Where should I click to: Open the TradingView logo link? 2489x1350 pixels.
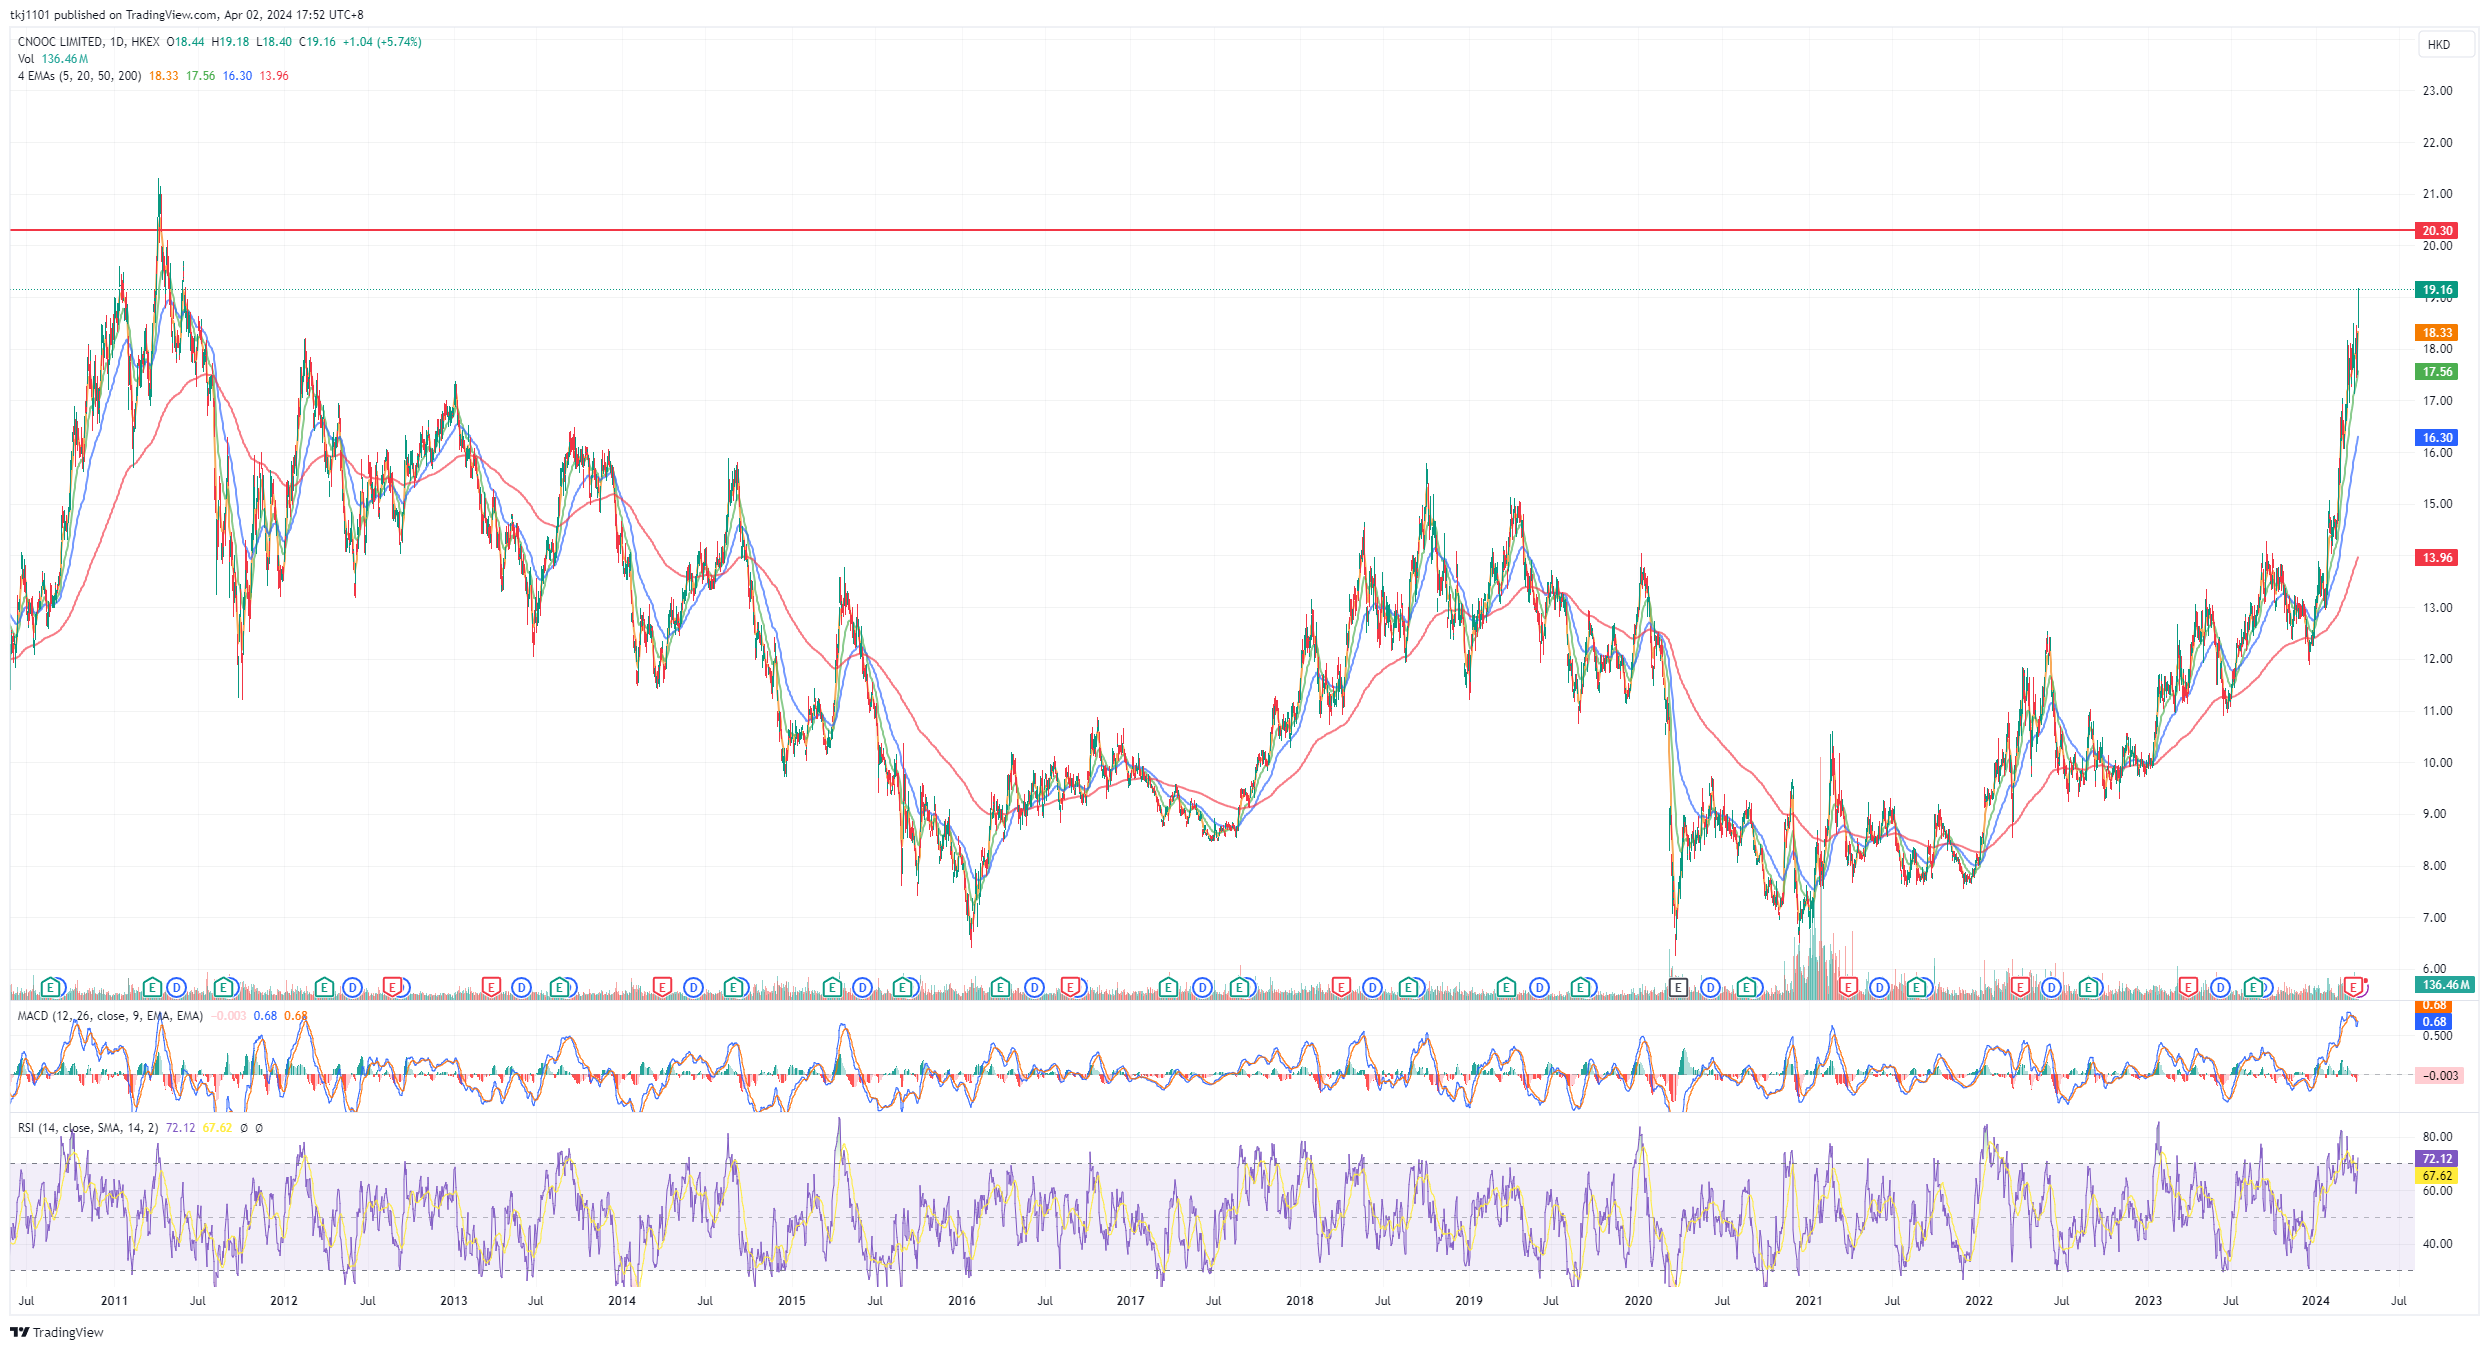tap(57, 1332)
